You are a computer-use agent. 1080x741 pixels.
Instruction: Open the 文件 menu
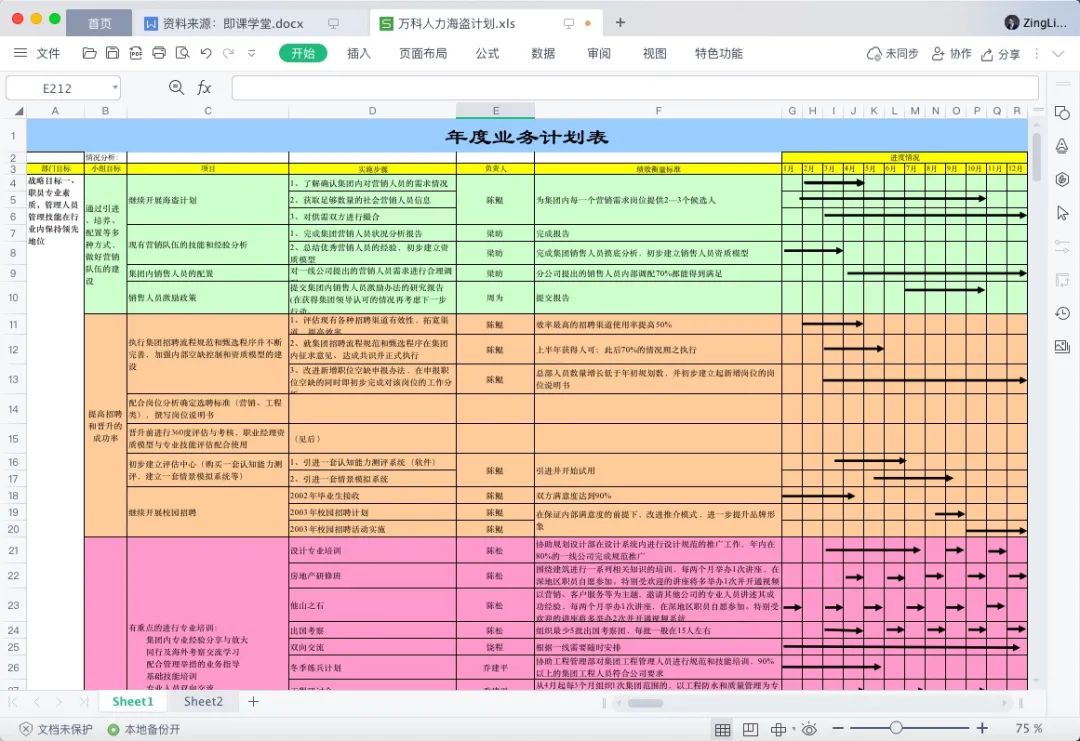point(48,53)
